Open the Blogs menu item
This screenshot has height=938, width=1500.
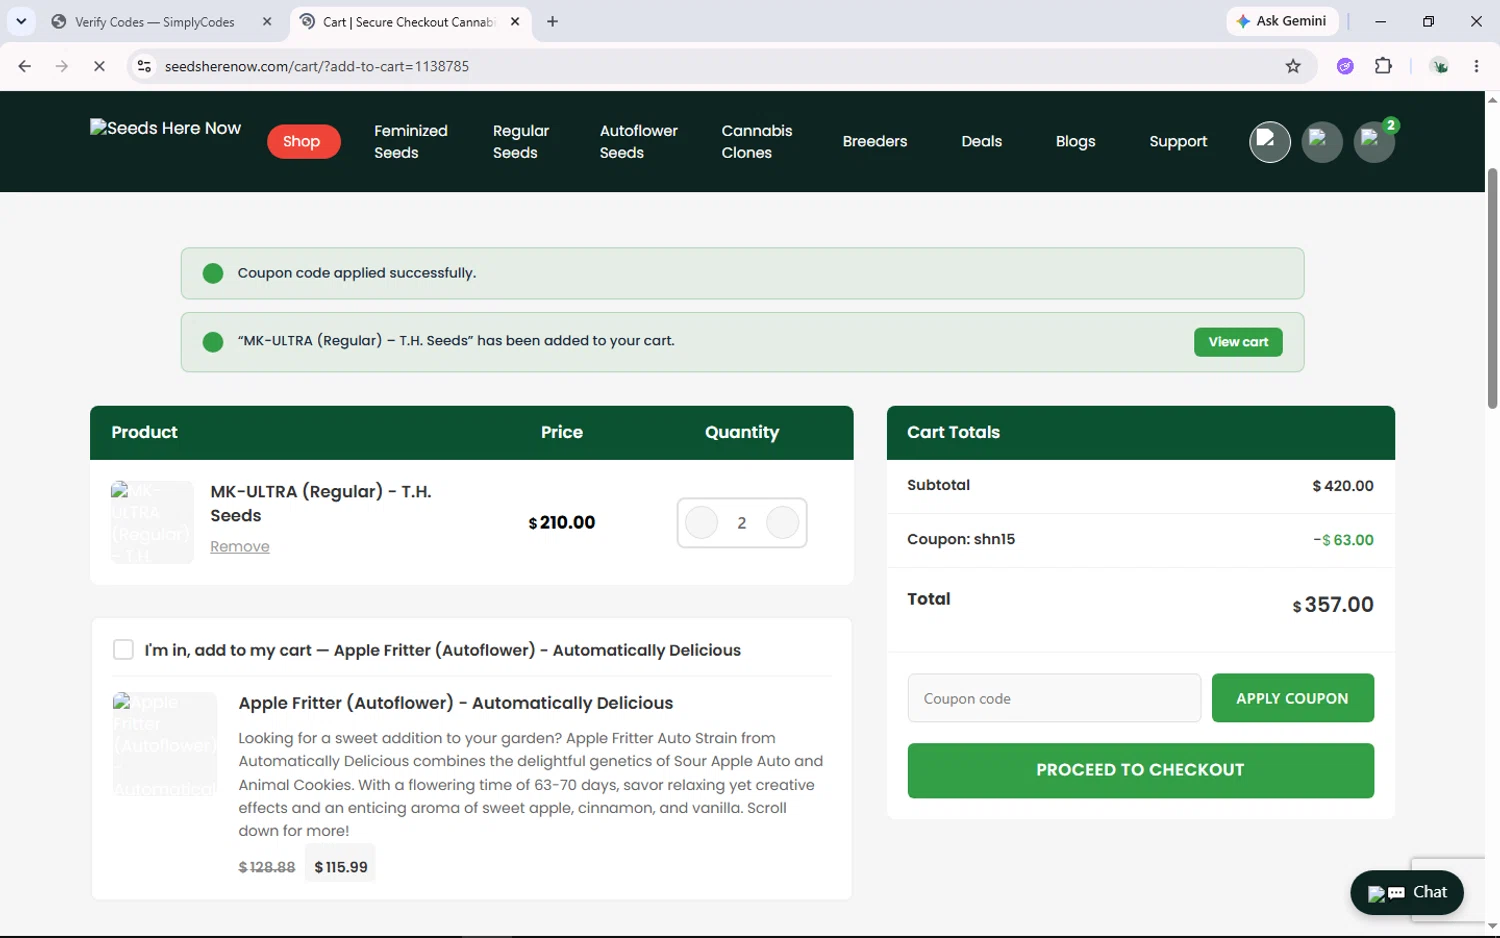(x=1075, y=142)
